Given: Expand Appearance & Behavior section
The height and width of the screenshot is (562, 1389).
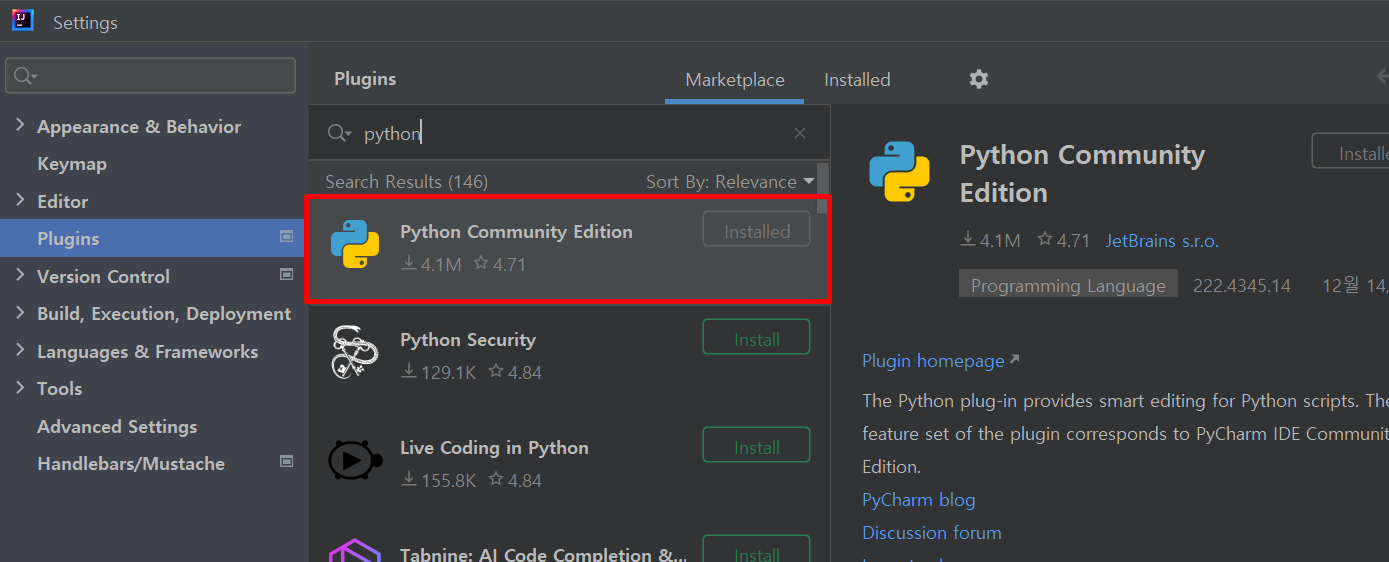Looking at the screenshot, I should (x=20, y=125).
